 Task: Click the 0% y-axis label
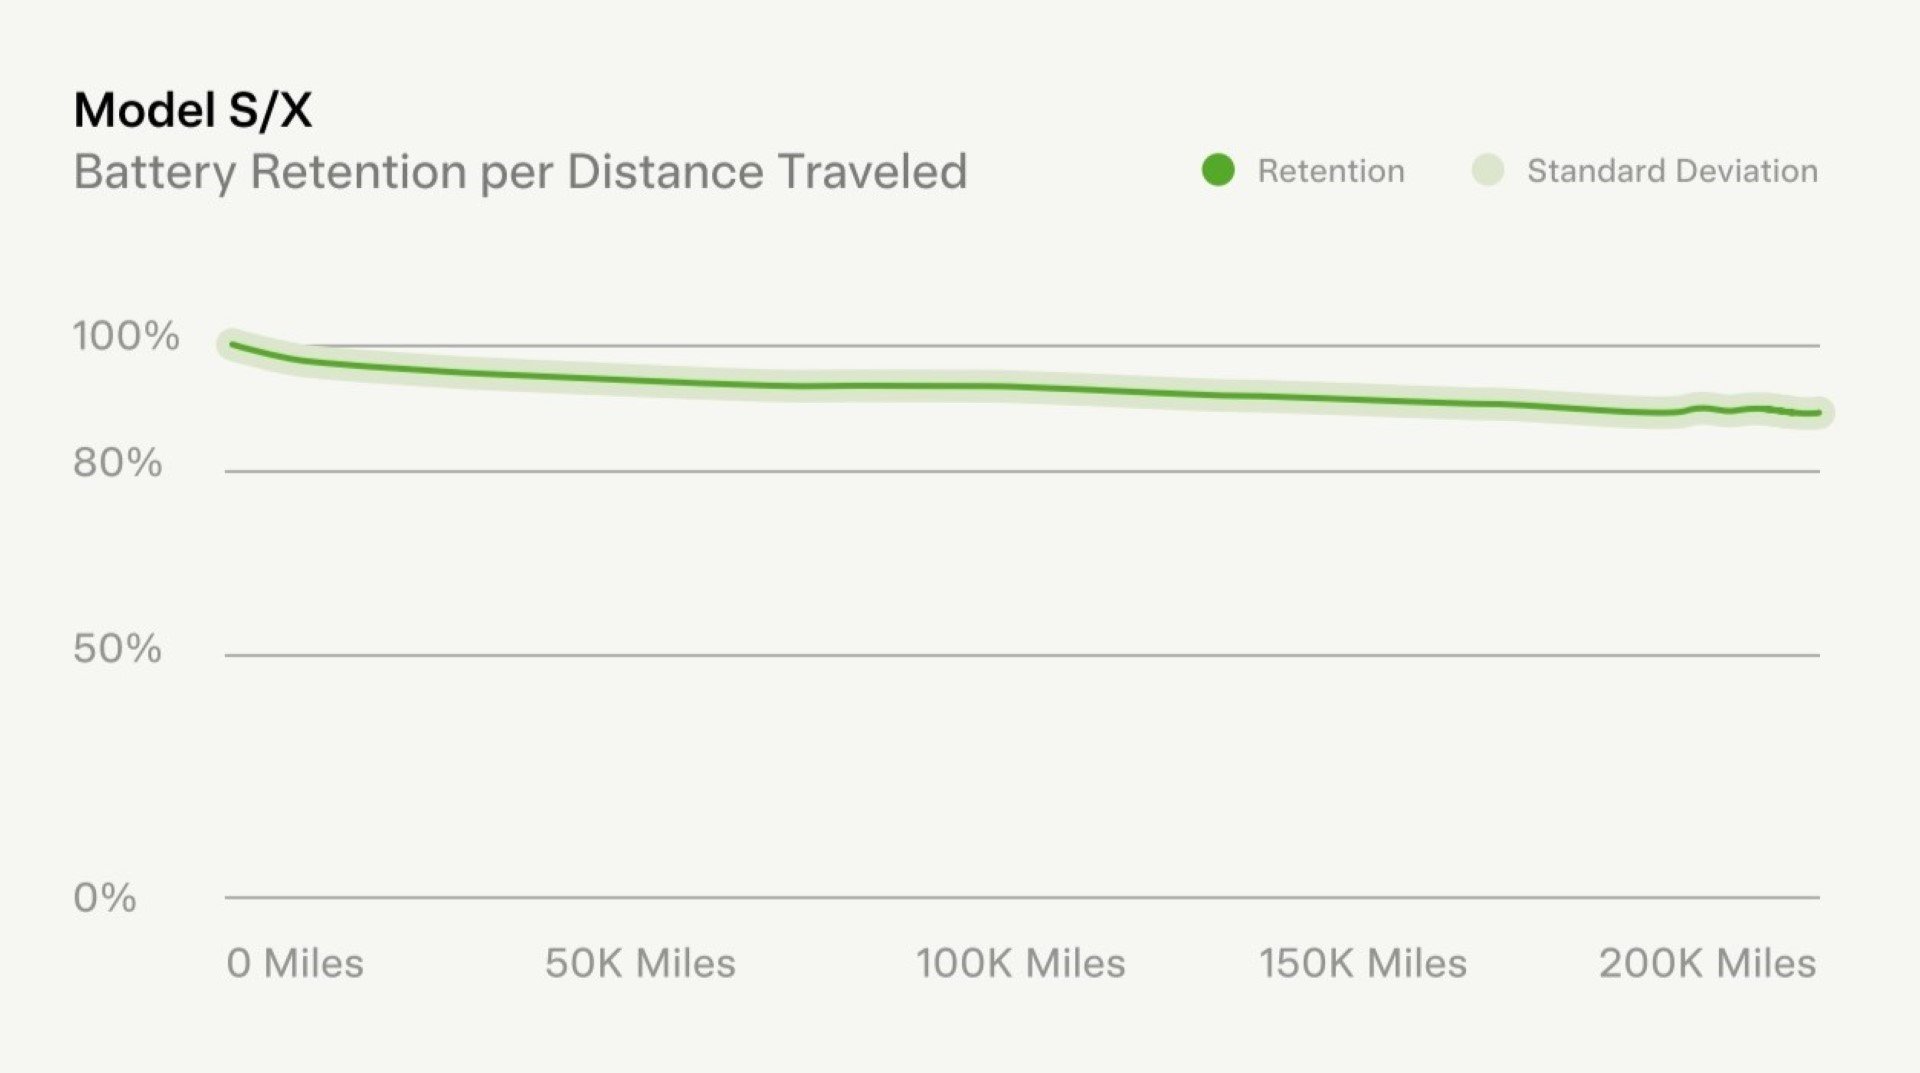point(105,898)
